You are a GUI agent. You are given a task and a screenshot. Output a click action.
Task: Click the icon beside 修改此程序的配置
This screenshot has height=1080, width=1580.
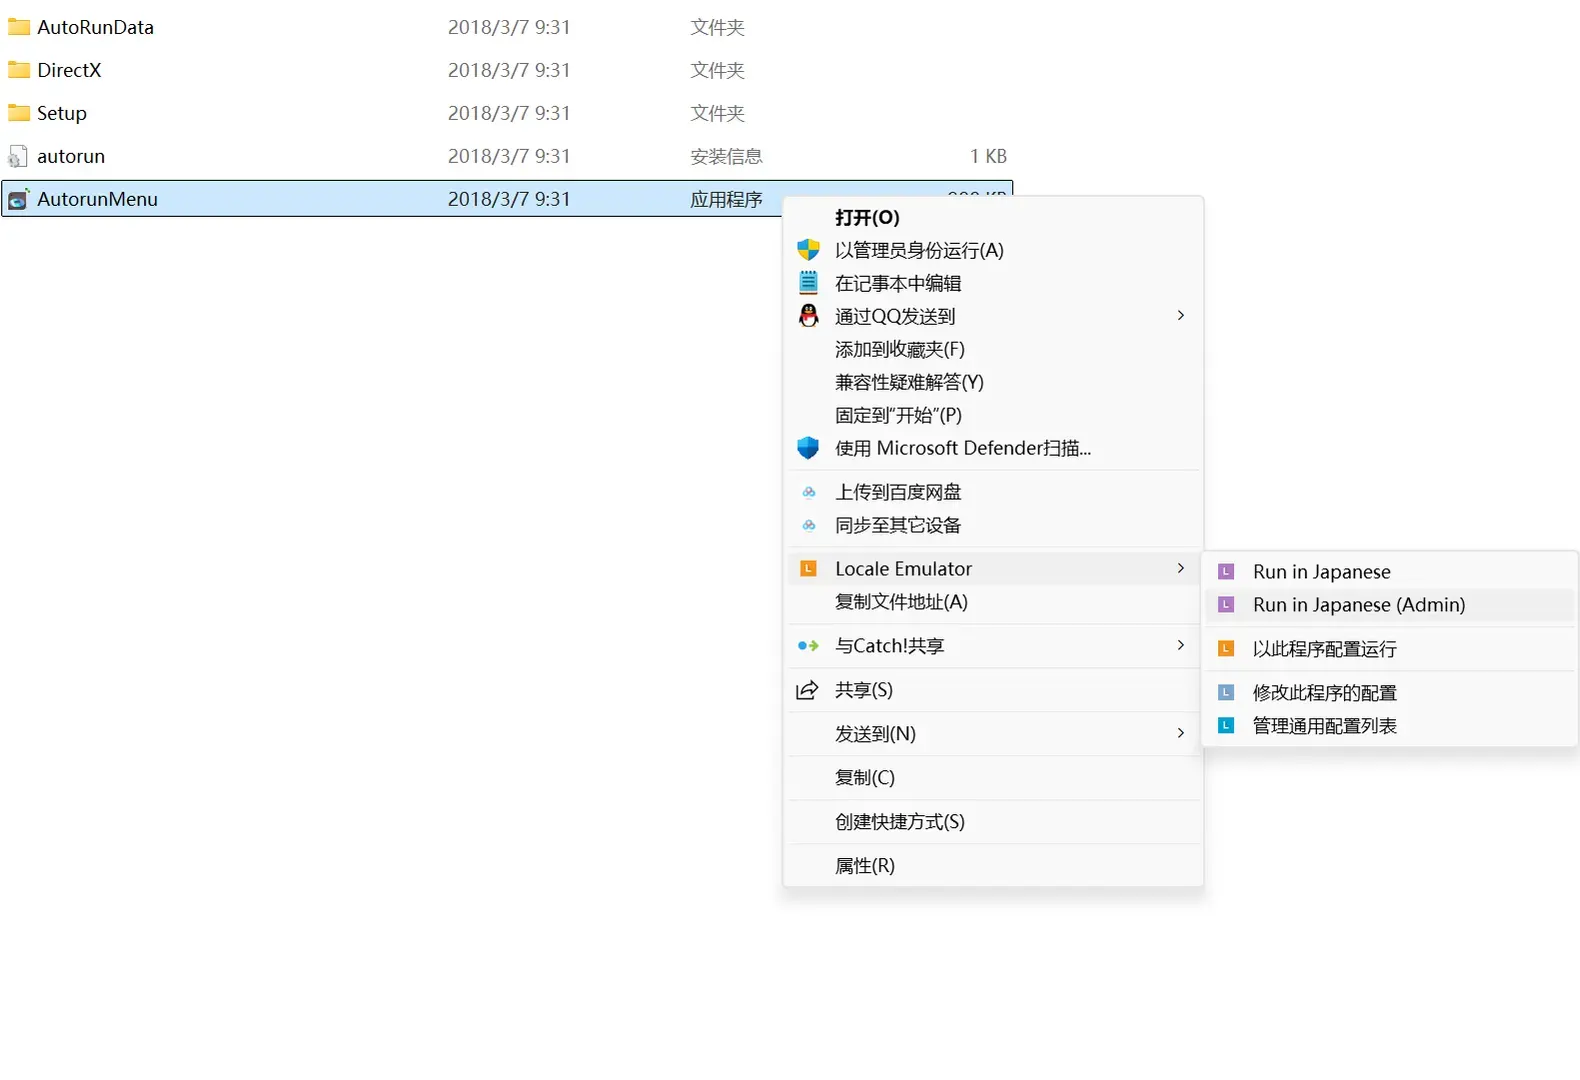[x=1226, y=693]
